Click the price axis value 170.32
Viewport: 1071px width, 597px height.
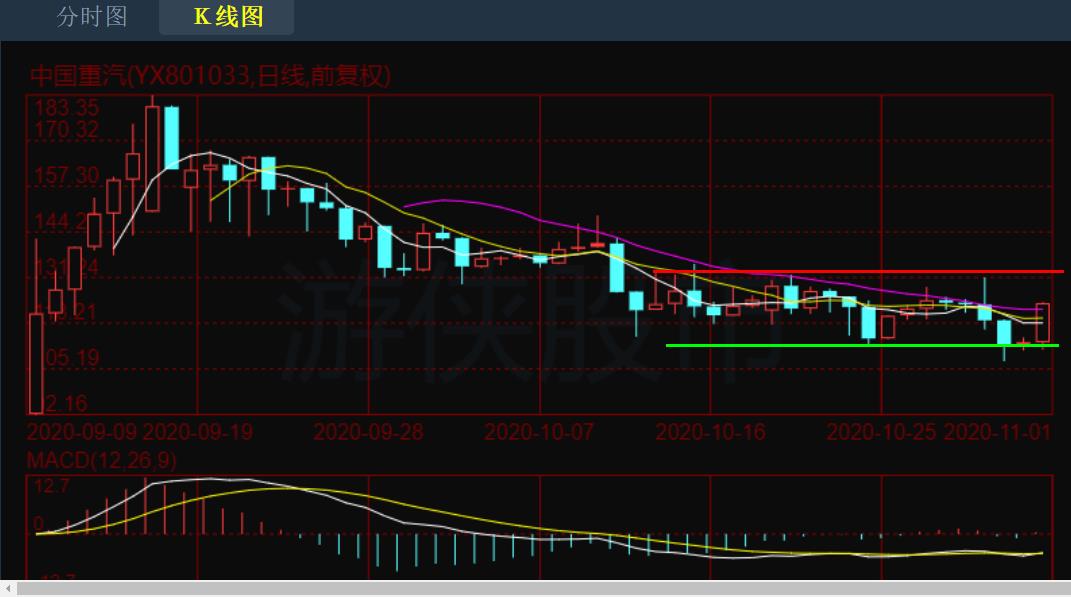(x=66, y=130)
